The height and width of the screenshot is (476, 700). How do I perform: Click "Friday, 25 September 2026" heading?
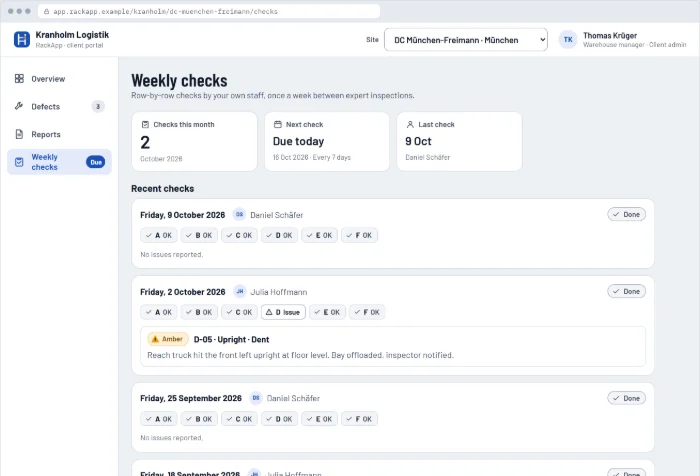click(191, 398)
